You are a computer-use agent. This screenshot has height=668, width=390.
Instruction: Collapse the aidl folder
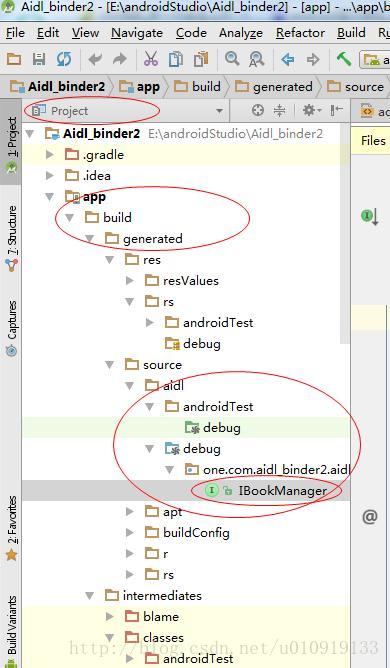pyautogui.click(x=130, y=386)
